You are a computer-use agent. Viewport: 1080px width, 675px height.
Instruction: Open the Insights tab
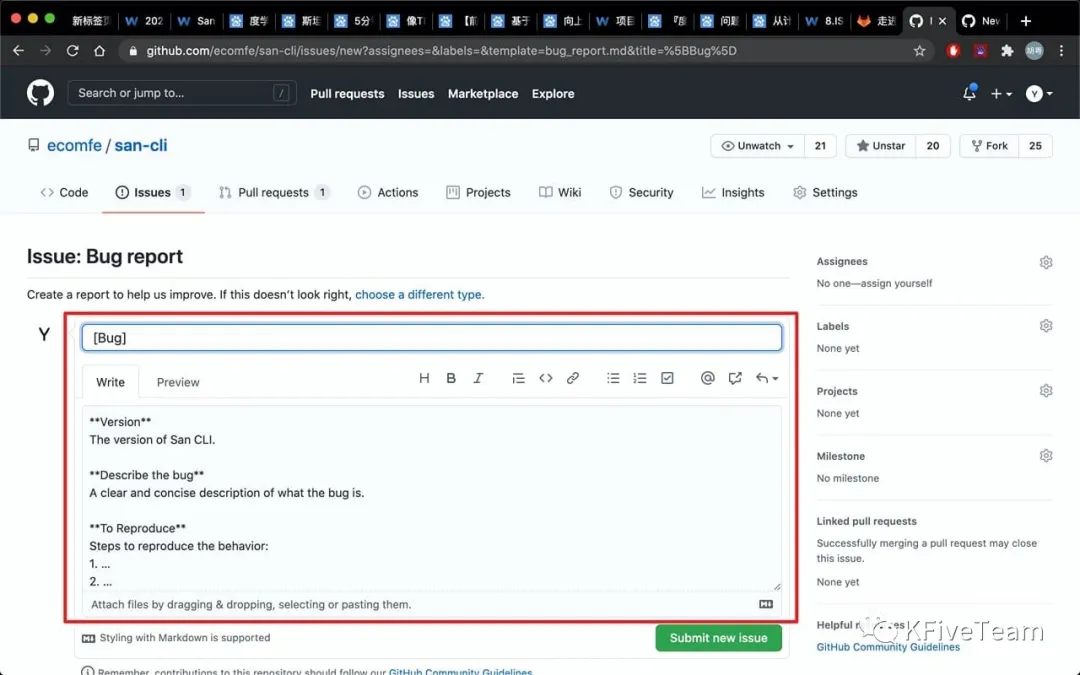pos(733,193)
